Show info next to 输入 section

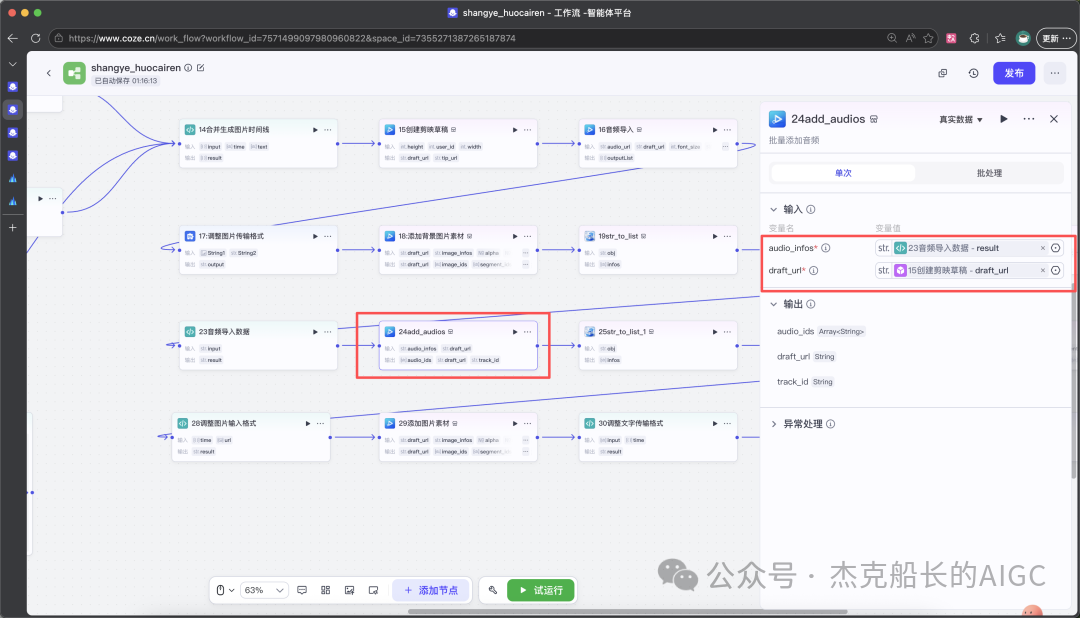coord(811,209)
